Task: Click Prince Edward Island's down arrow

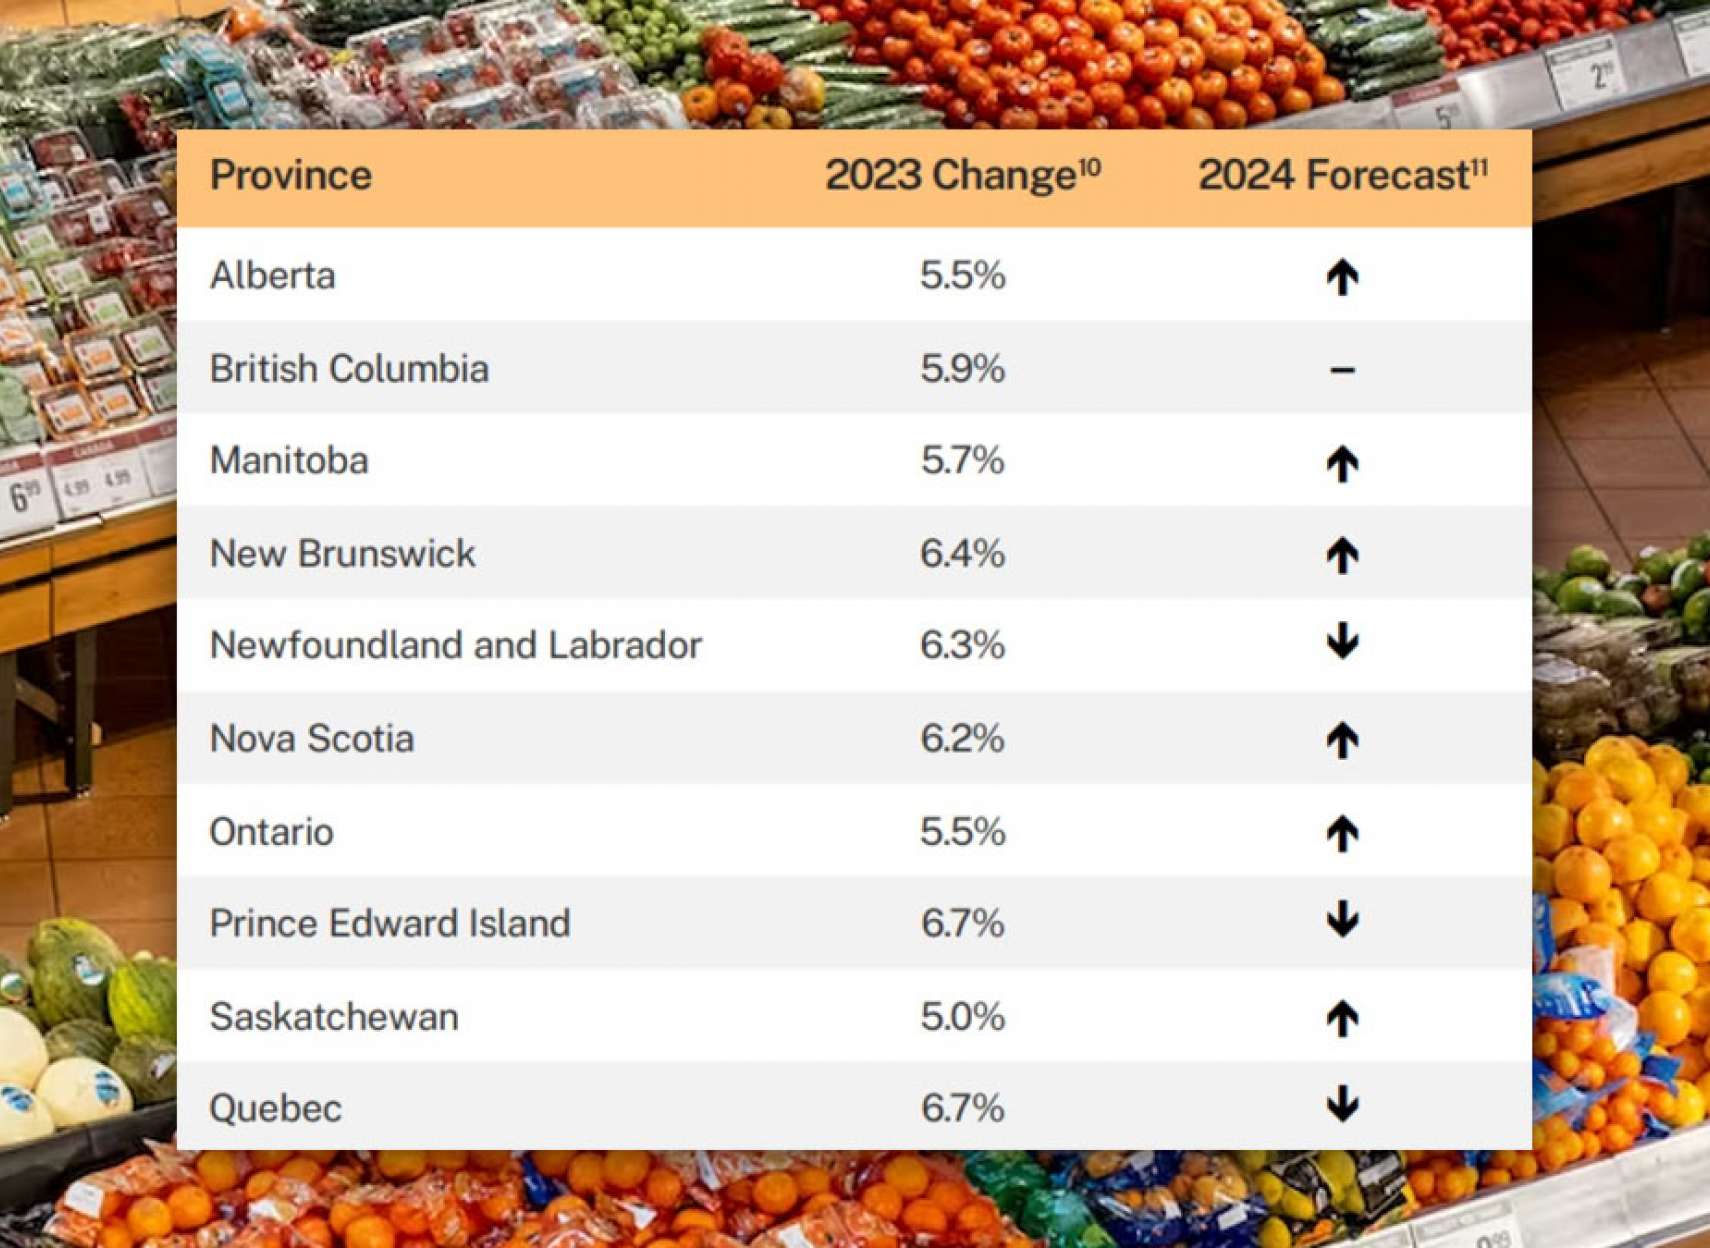Action: pos(1342,920)
